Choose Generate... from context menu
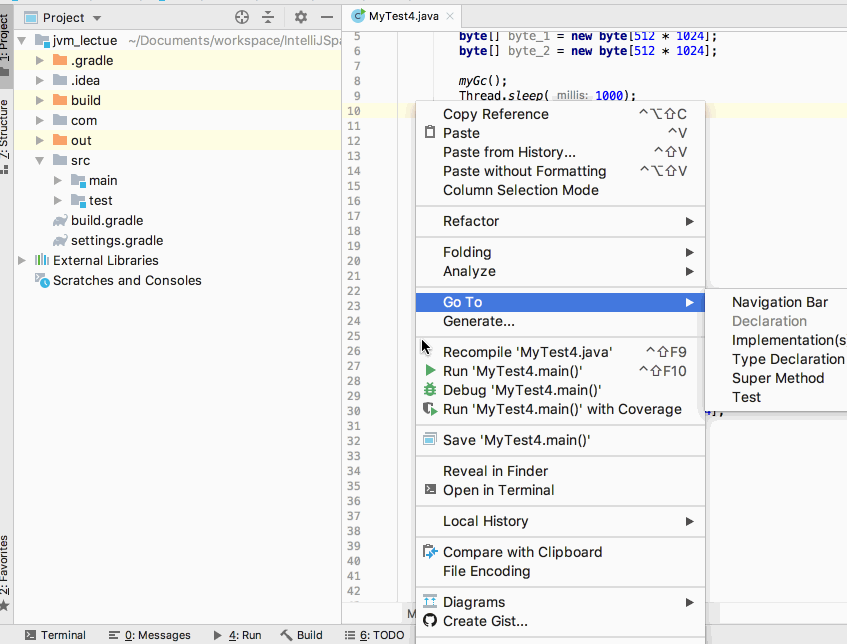Screen dimensions: 847x644 (560, 321)
